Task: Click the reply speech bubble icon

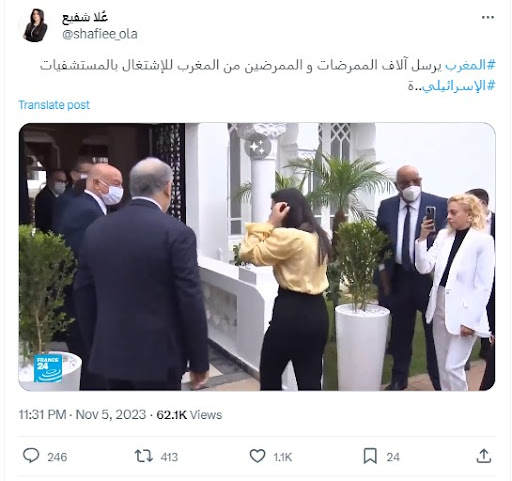Action: pos(31,456)
